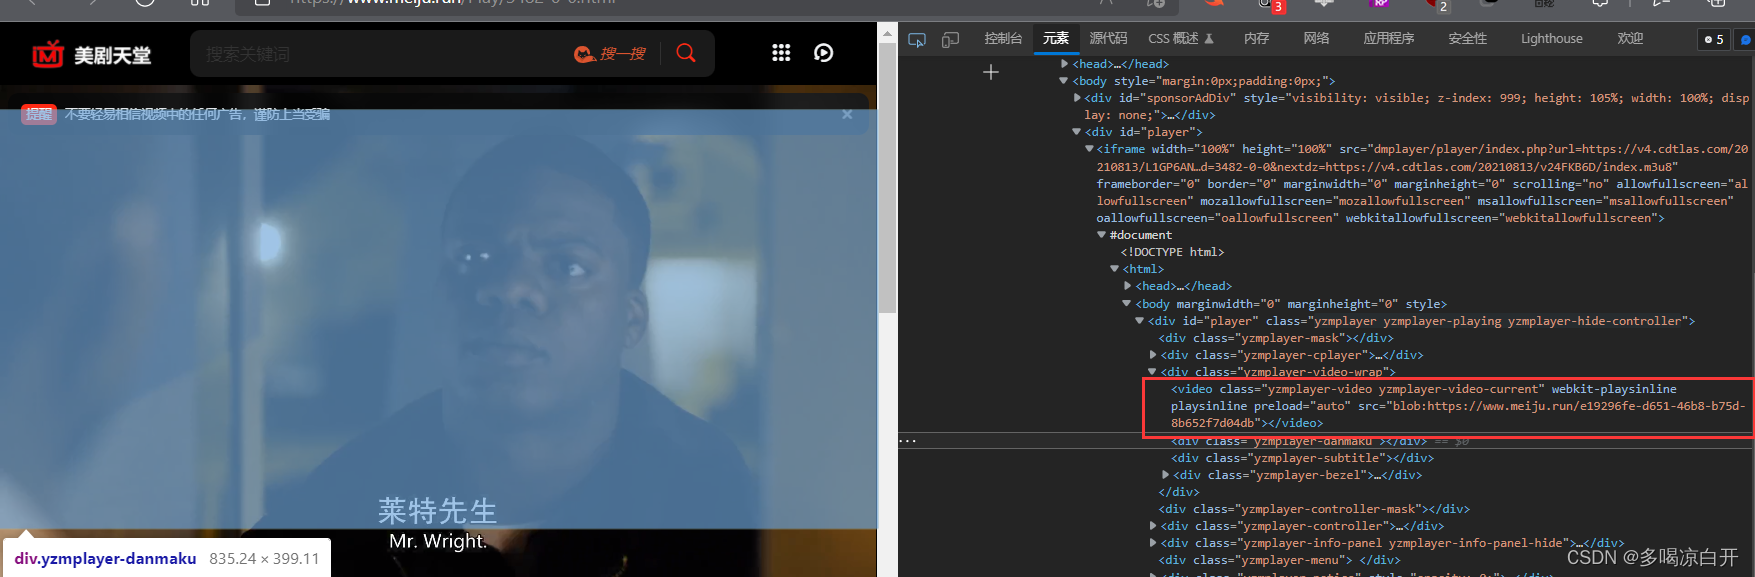Click the 美剧天堂 site logo
Screen dimensions: 1755x577
point(92,54)
